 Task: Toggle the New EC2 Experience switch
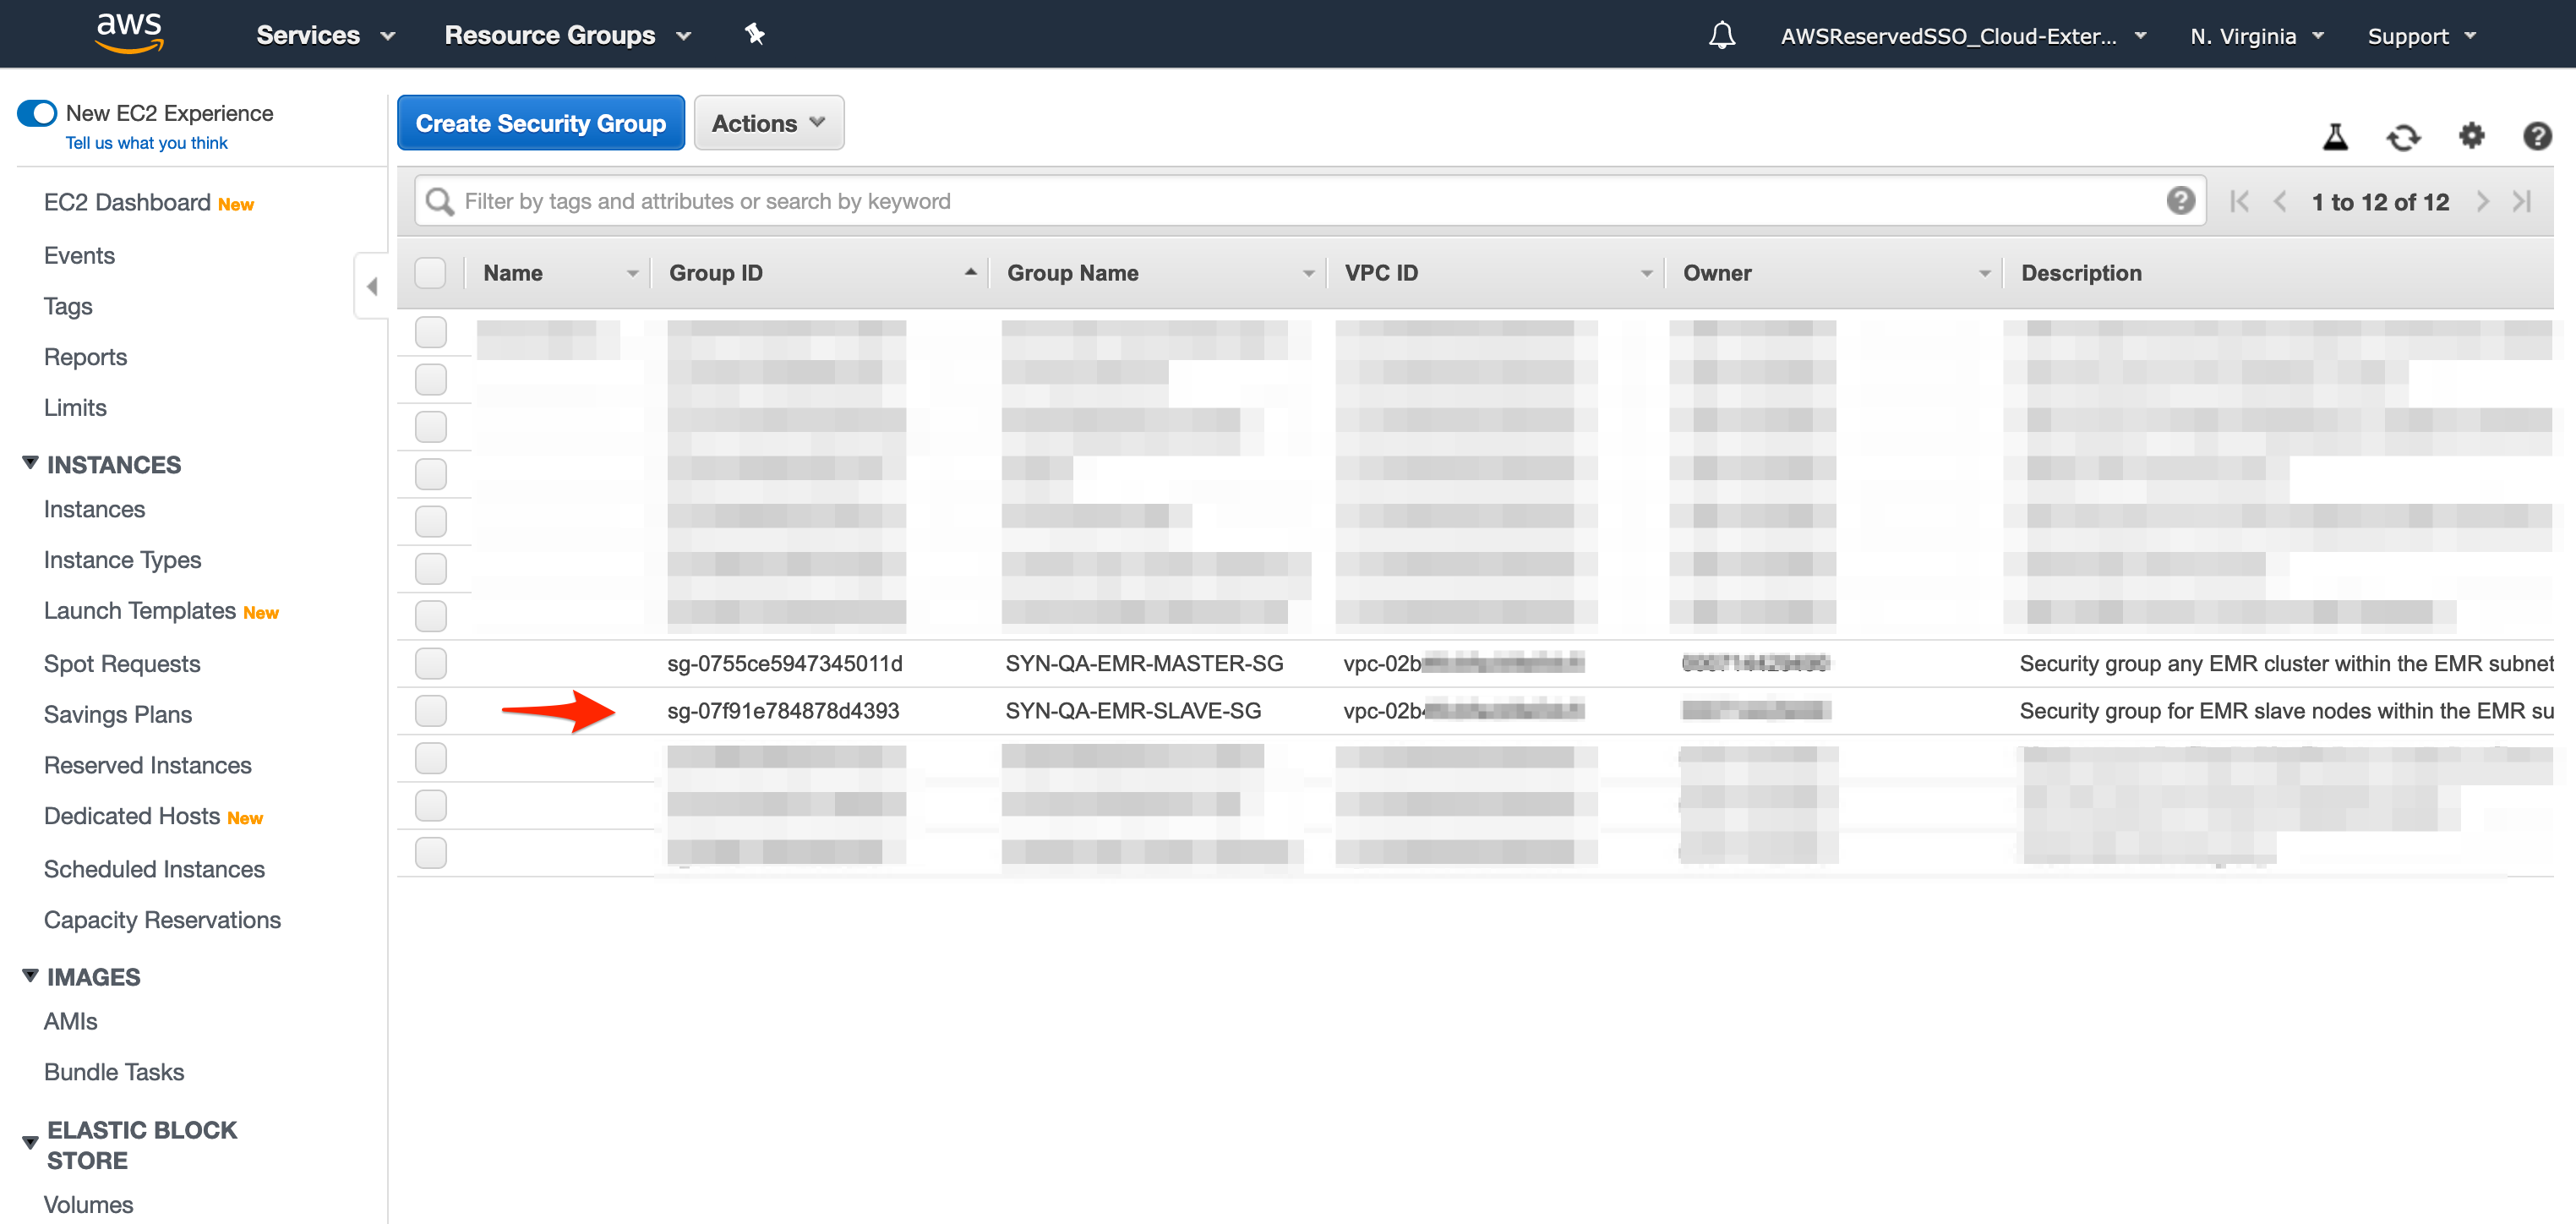tap(36, 113)
